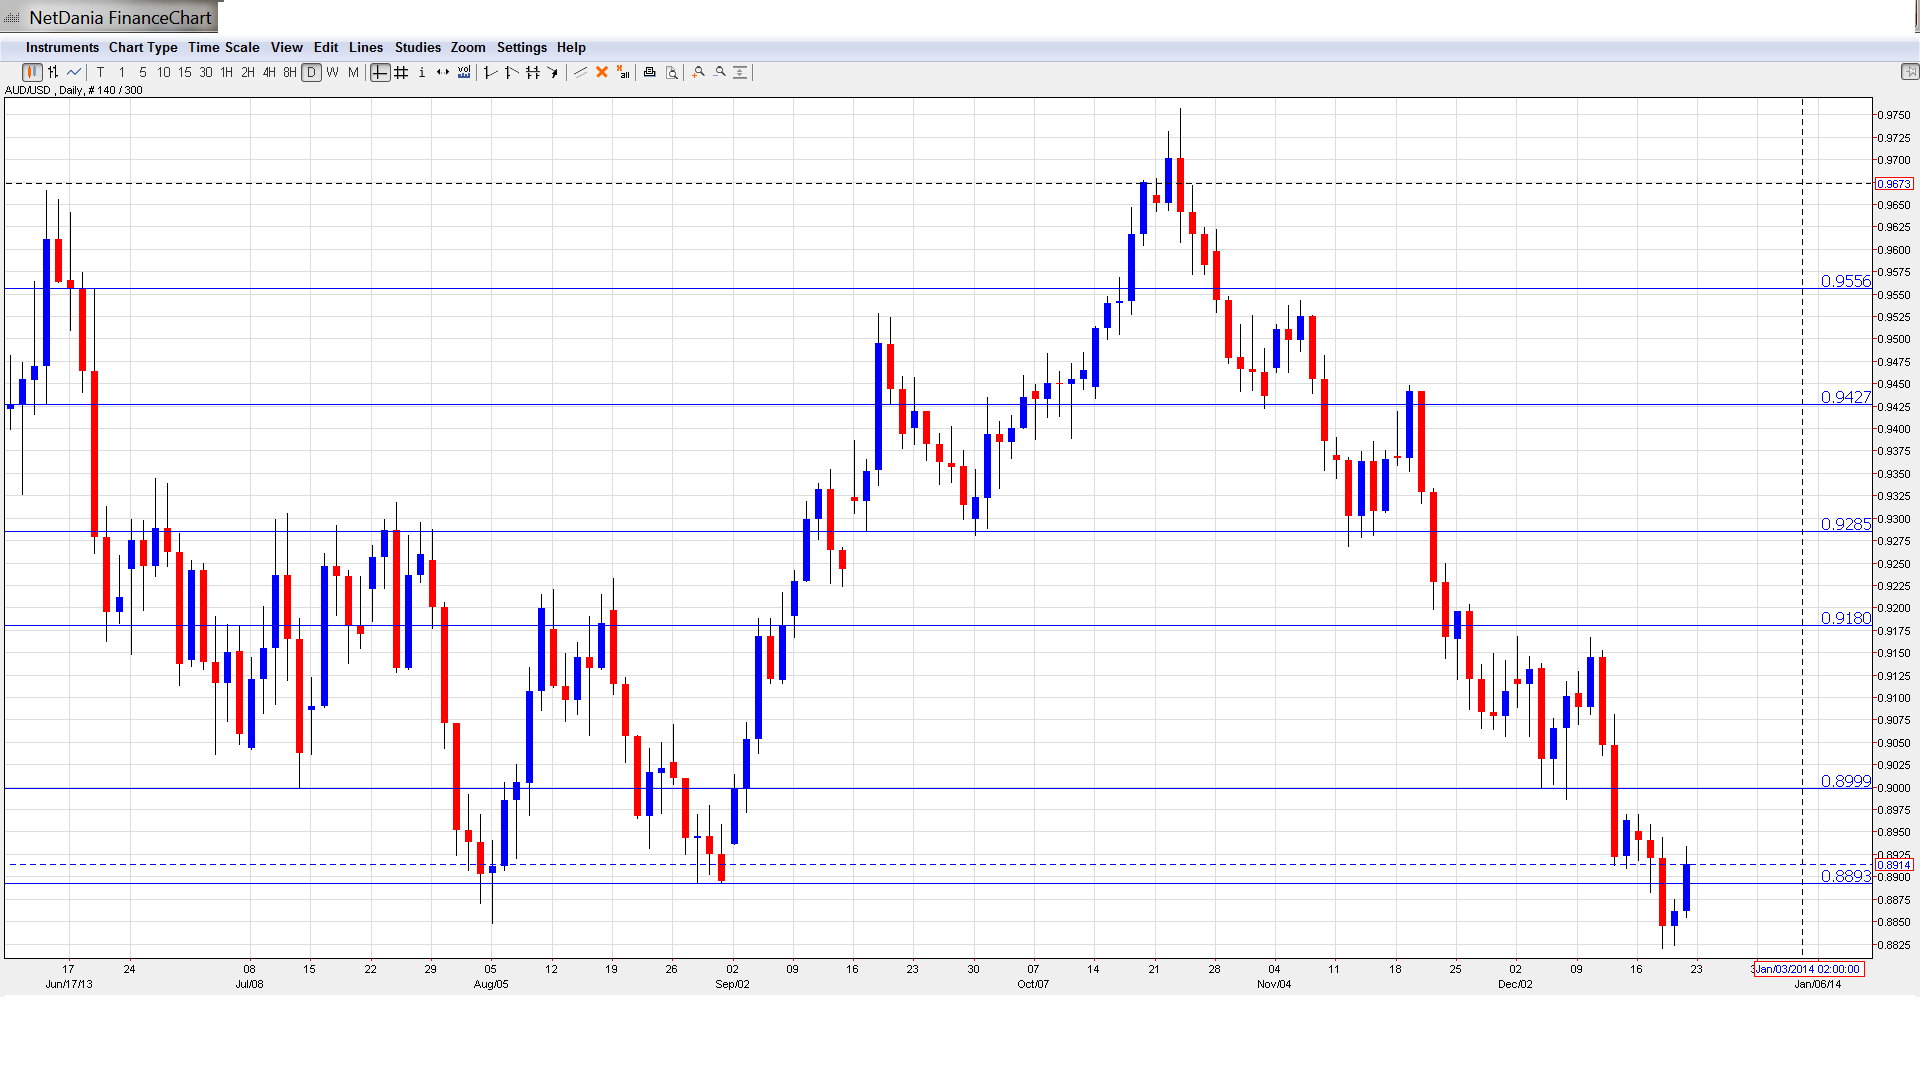Click the 0.9556 horizontal line label
This screenshot has width=1920, height=1080.
pos(1845,281)
